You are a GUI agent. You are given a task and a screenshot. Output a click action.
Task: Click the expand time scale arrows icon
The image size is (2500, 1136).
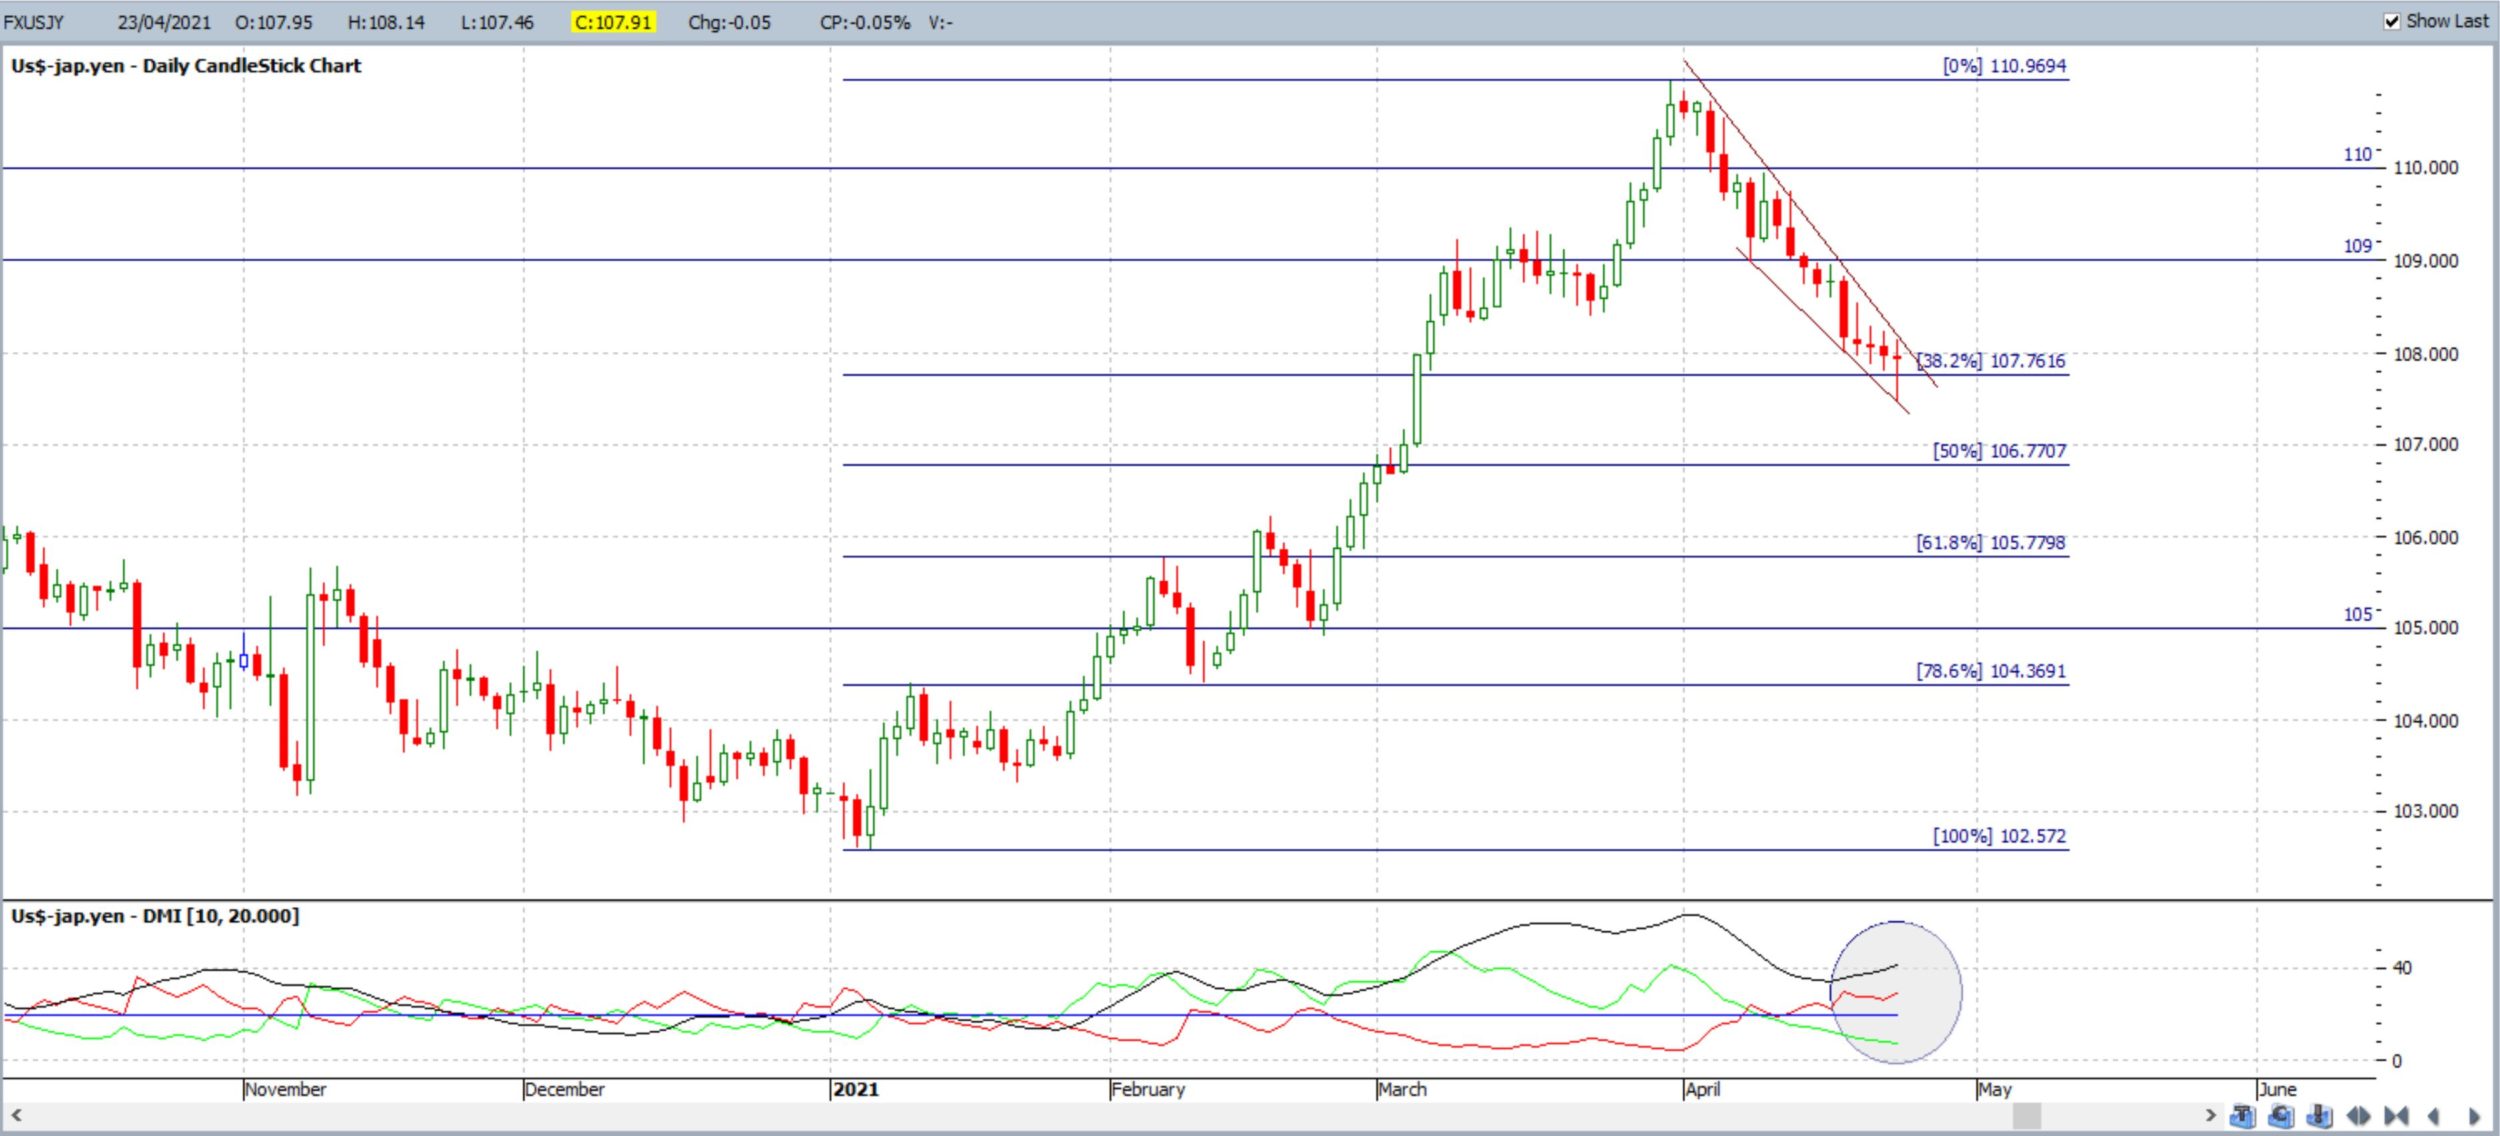coord(2358,1116)
